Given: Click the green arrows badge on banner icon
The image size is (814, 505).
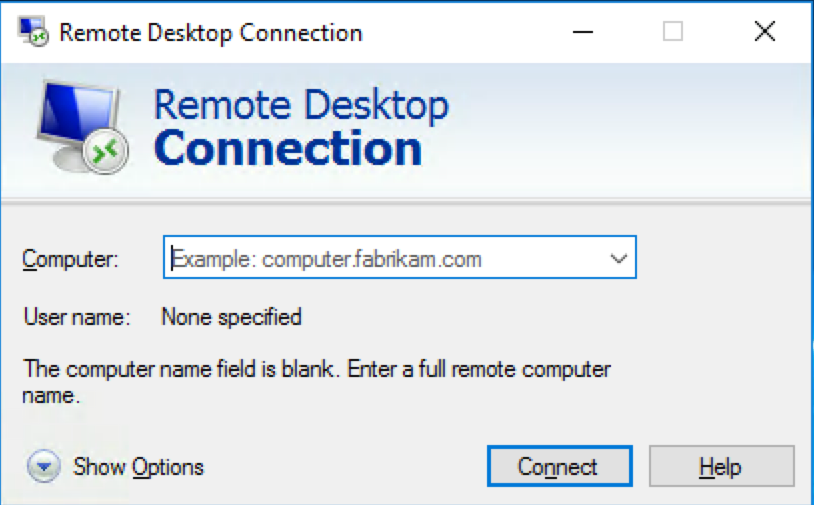Looking at the screenshot, I should point(106,151).
